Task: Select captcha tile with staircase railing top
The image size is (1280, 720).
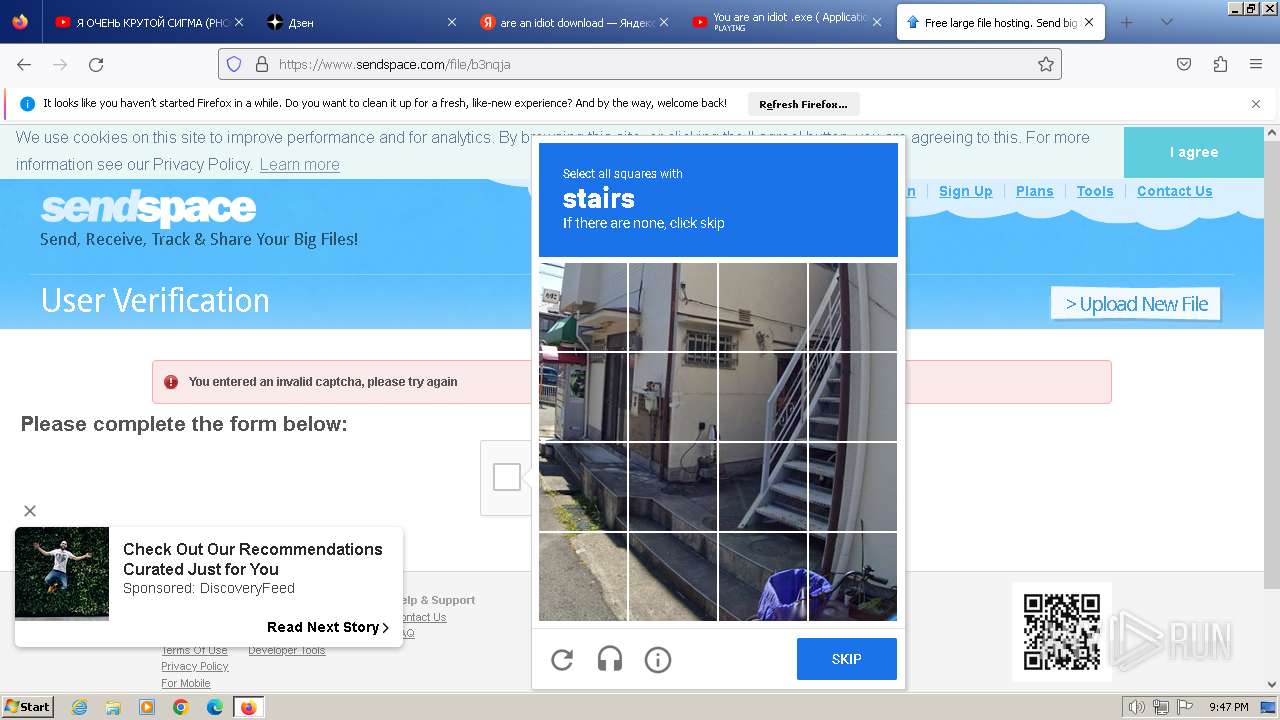Action: pyautogui.click(x=853, y=307)
